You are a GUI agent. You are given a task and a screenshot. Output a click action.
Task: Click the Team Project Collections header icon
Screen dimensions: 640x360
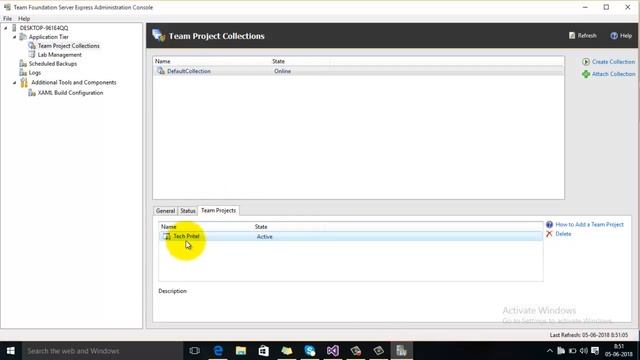click(158, 35)
